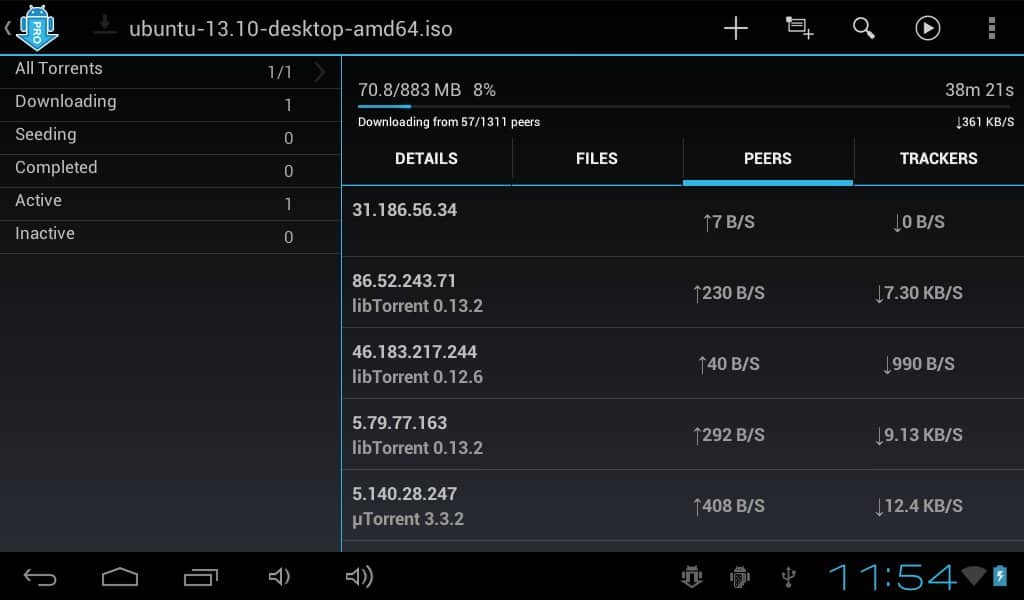Tap the volume down speaker icon
This screenshot has height=600, width=1024.
click(x=279, y=576)
